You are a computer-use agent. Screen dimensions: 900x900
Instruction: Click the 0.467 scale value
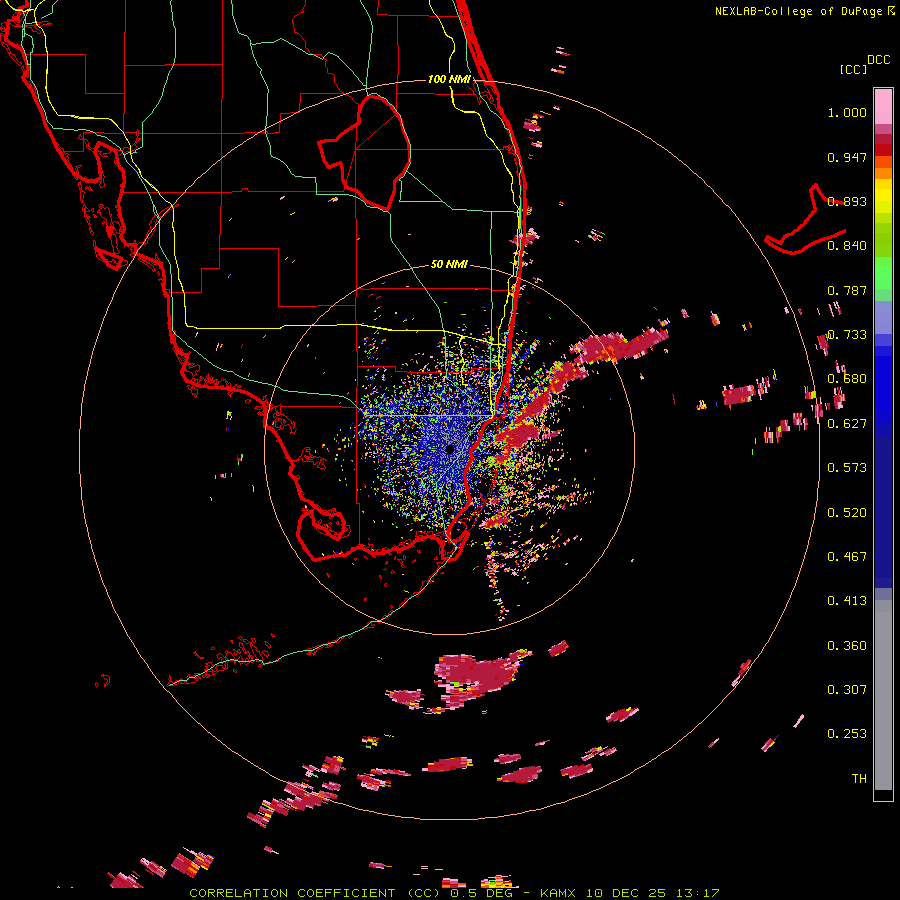tap(847, 557)
